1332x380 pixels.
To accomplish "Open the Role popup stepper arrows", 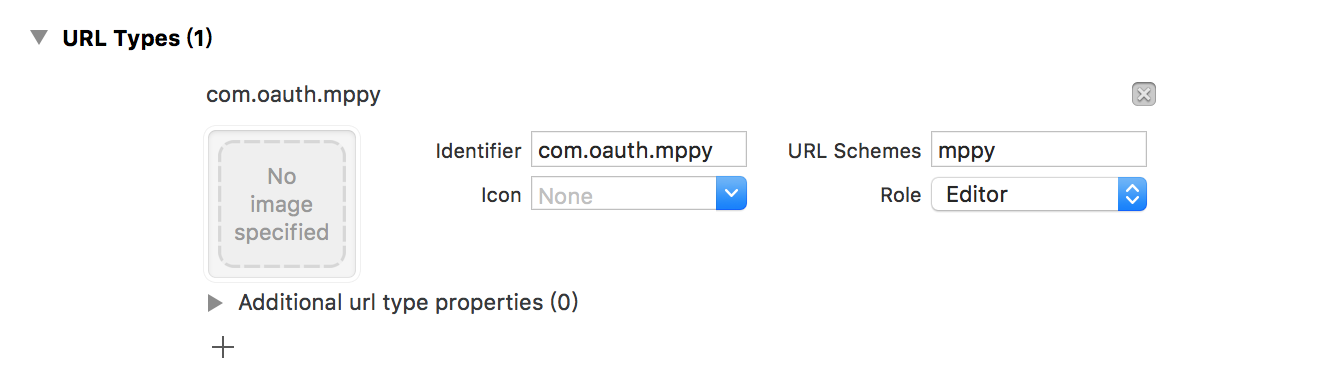I will tap(1132, 194).
